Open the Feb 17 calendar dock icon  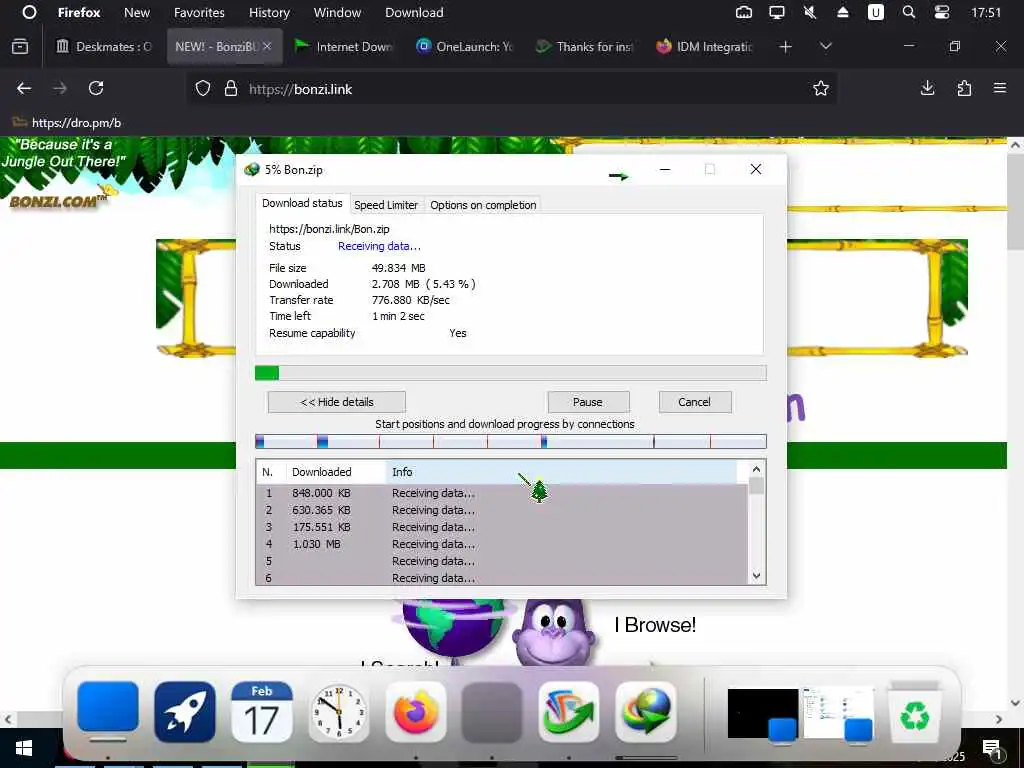click(261, 712)
